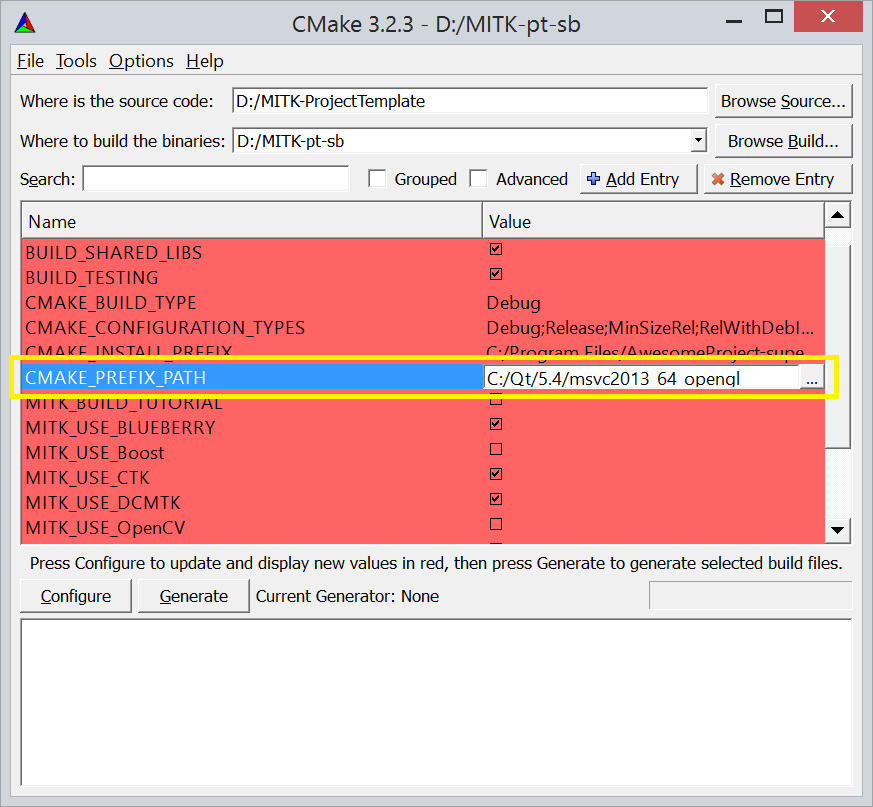Check the MITK_USE_Boost option
The width and height of the screenshot is (873, 807).
[495, 449]
